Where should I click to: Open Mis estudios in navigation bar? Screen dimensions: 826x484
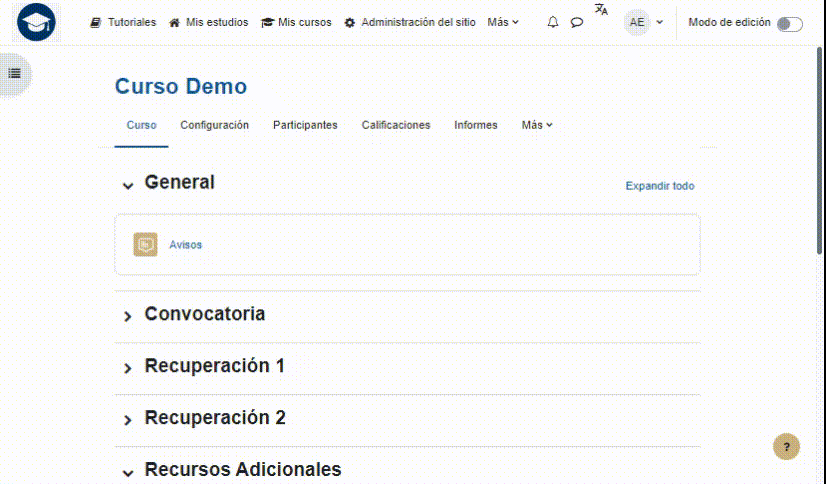(209, 22)
